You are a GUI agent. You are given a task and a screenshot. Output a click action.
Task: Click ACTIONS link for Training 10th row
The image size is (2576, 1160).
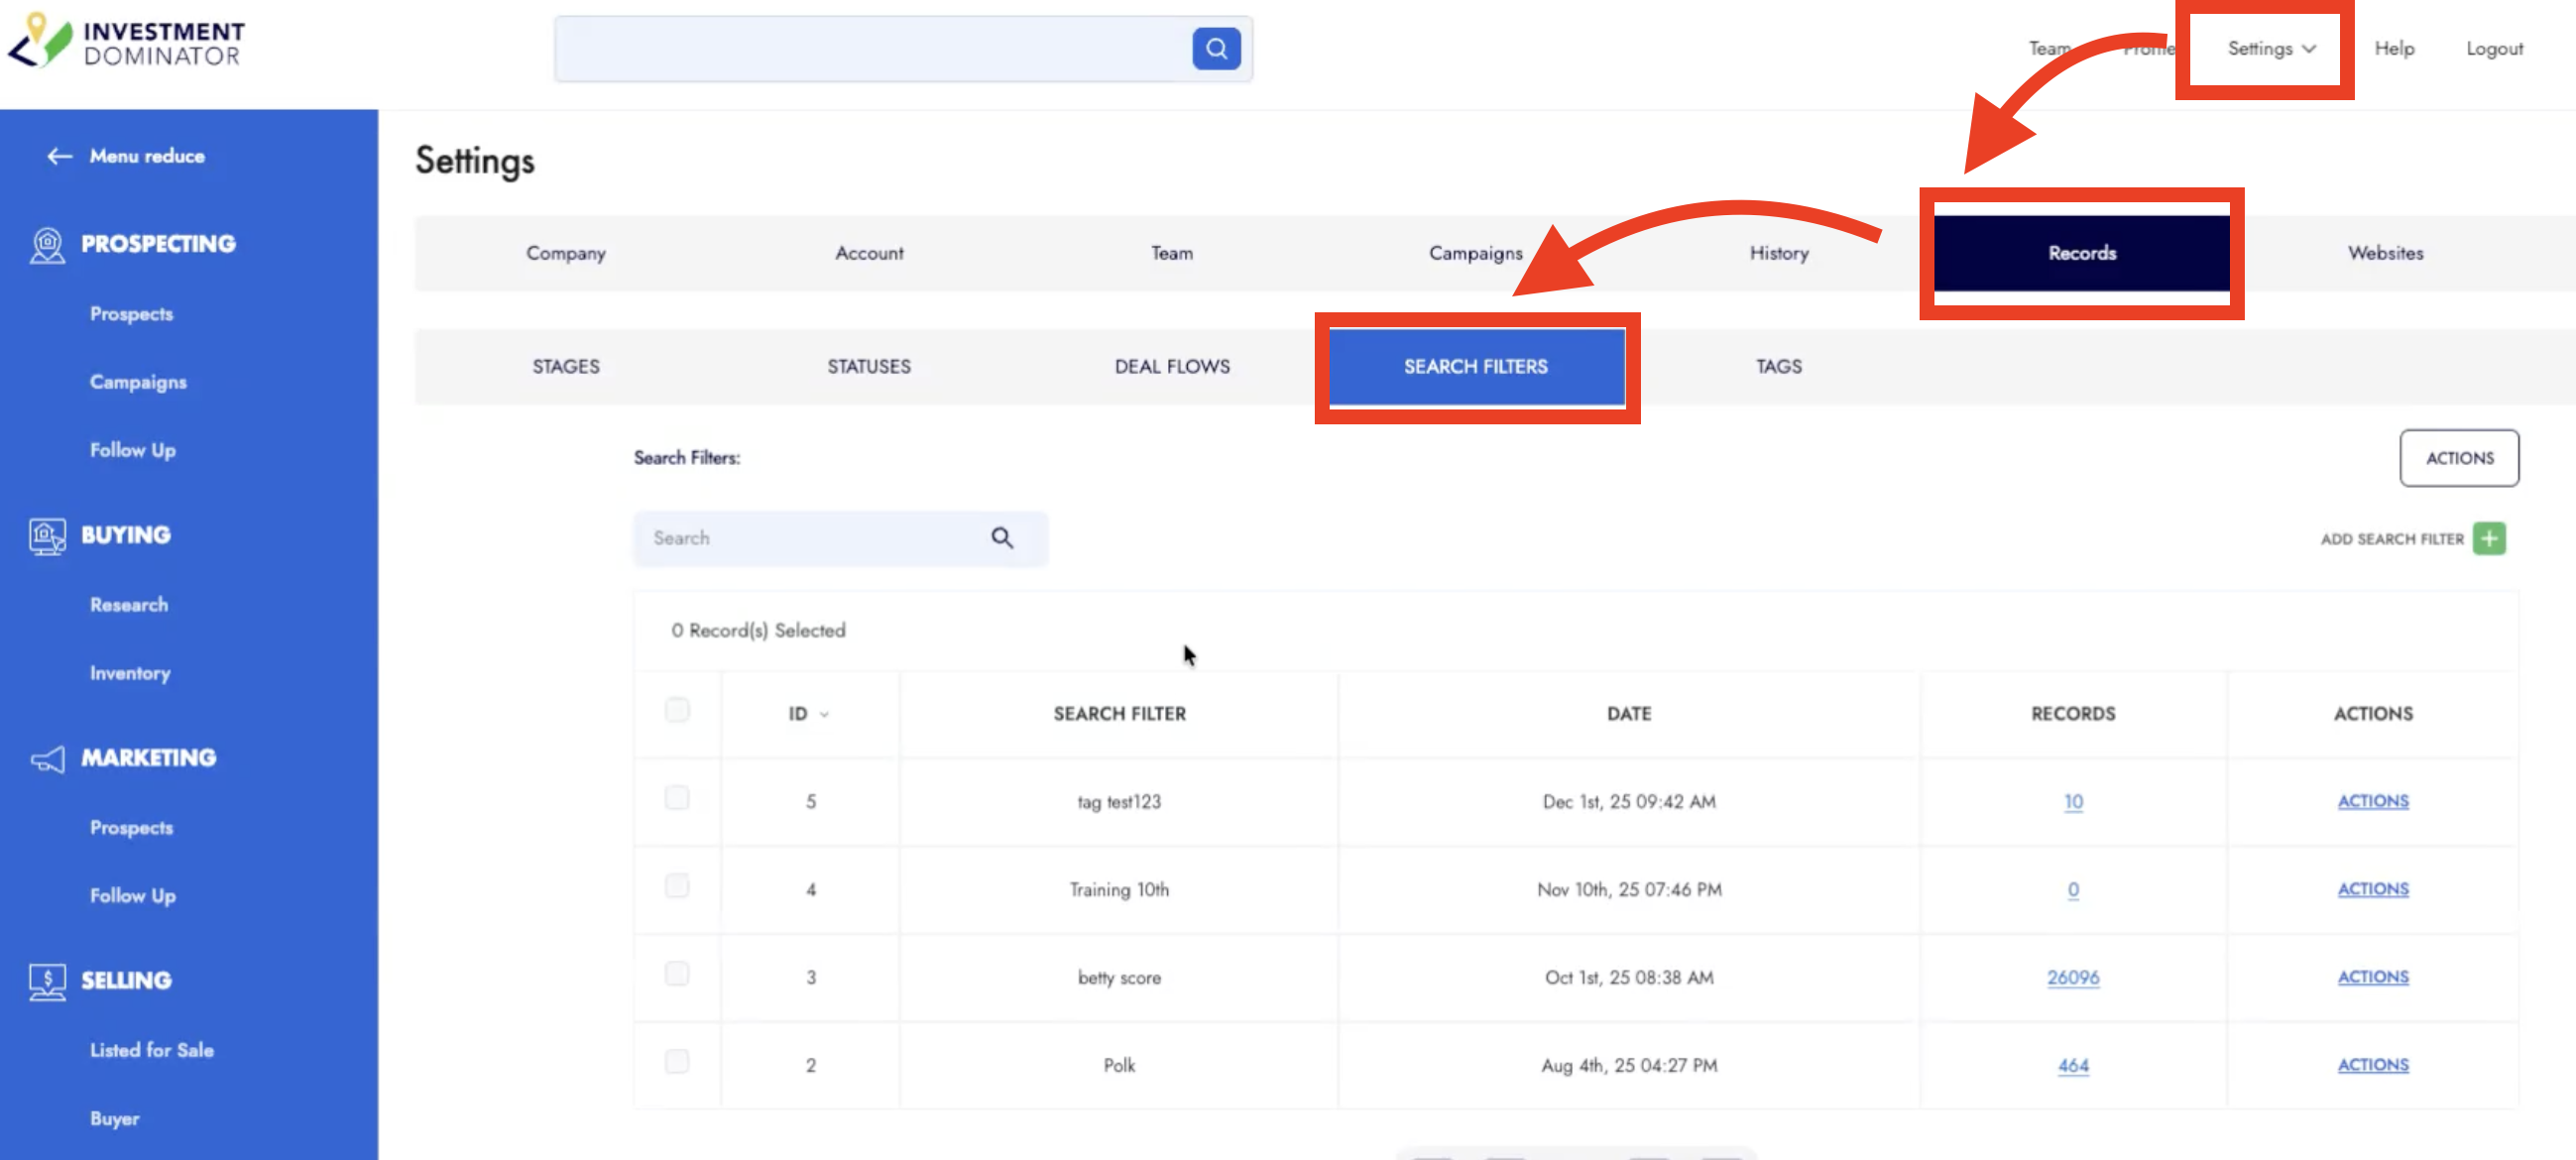2372,889
